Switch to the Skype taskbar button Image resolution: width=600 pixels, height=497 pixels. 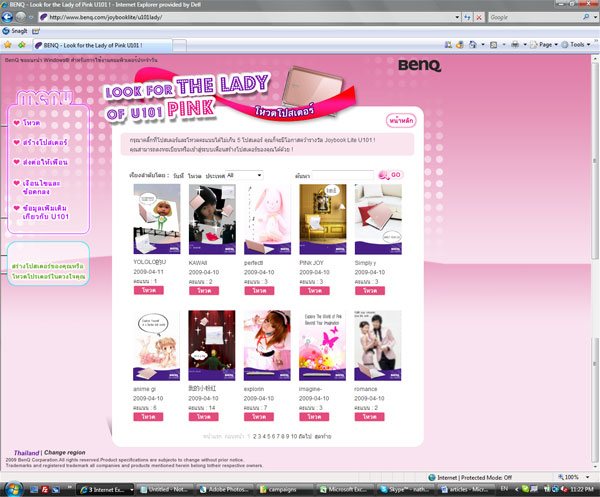point(405,489)
